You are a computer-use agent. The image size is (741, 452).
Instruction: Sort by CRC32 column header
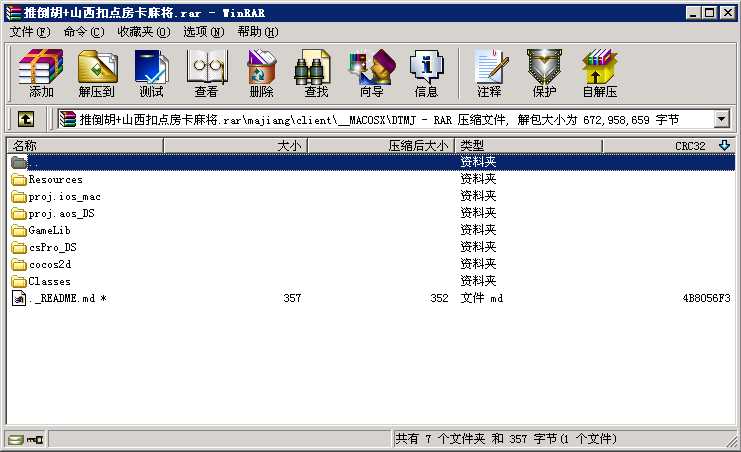669,146
